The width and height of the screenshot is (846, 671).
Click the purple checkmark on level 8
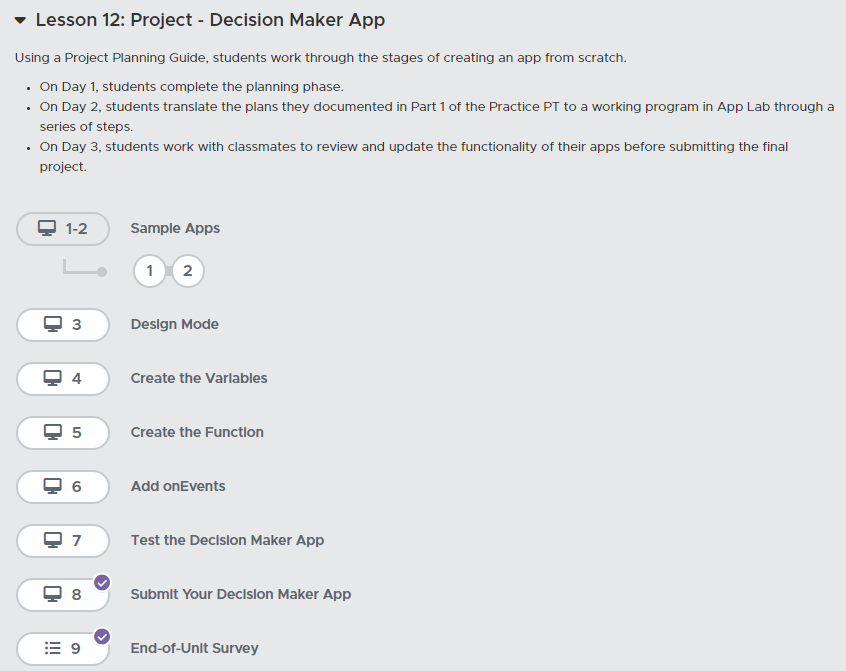(x=102, y=582)
